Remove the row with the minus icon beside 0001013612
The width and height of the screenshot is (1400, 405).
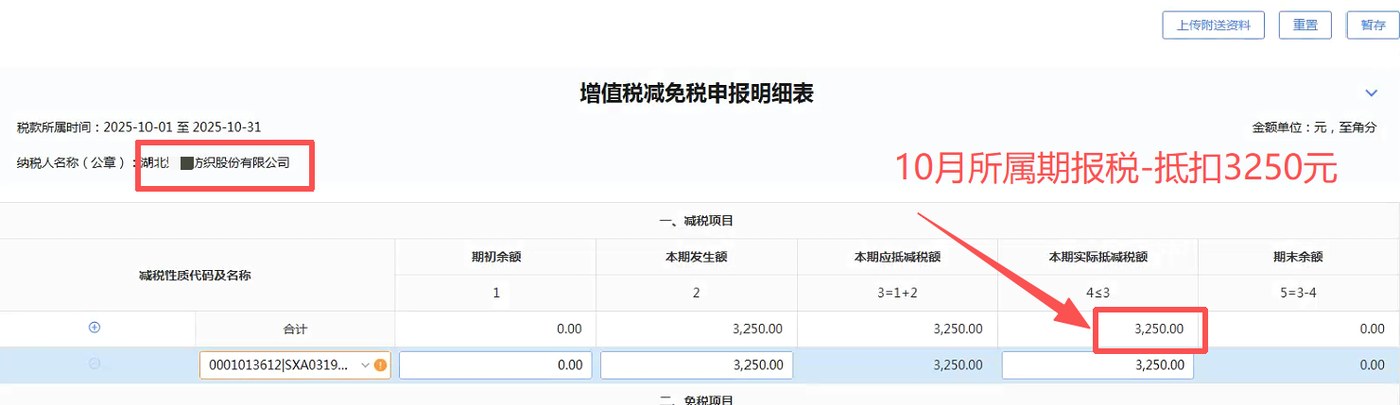95,364
